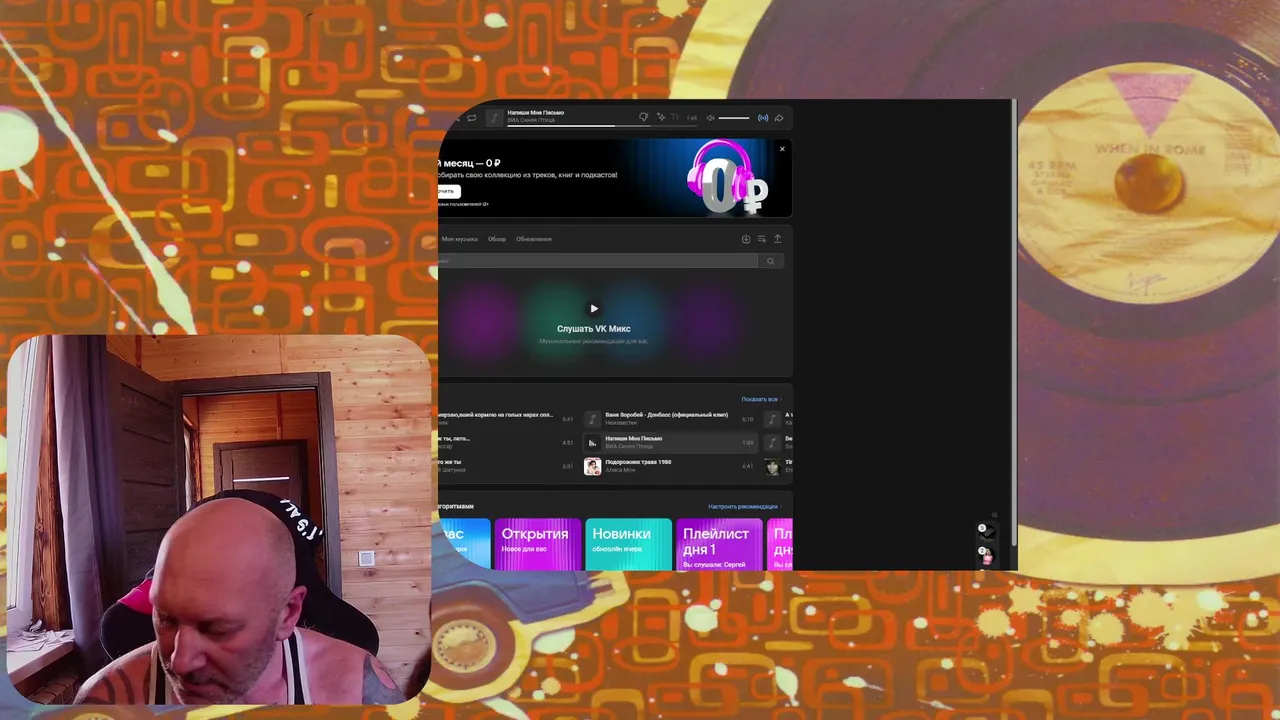Click artist ВИА Синяя Птица in player bar
The width and height of the screenshot is (1280, 720).
point(531,120)
